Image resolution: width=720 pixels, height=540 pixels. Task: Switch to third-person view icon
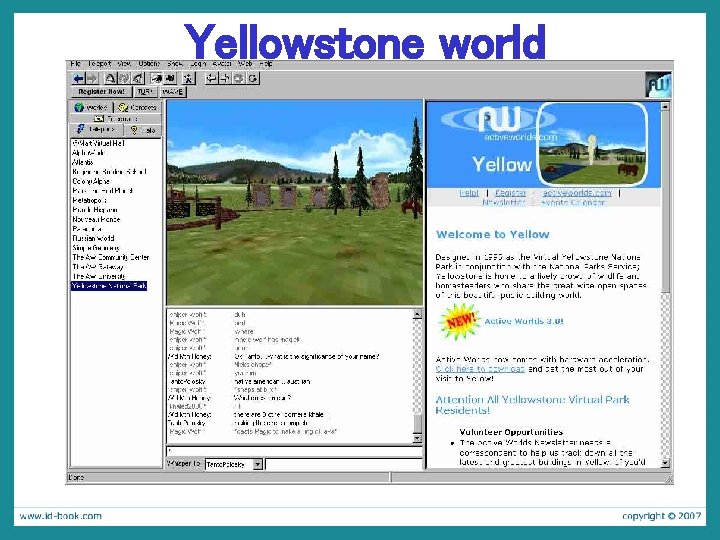[171, 79]
